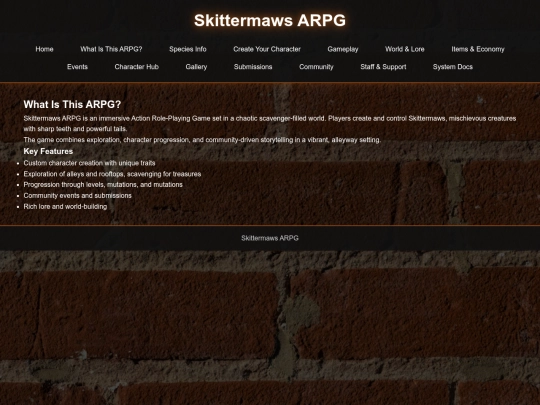Select the Exploration of alleys and rooftops bullet
This screenshot has height=405, width=540.
112,174
